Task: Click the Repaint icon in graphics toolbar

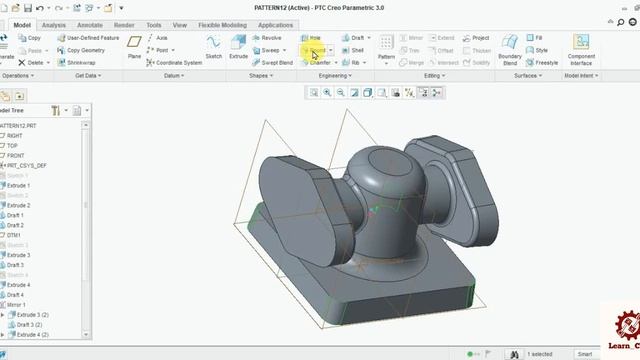Action: point(354,93)
